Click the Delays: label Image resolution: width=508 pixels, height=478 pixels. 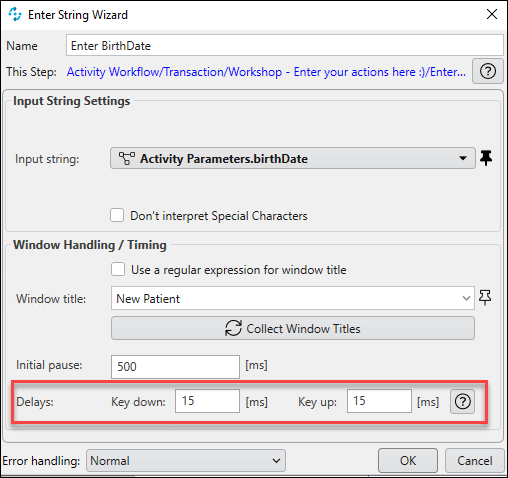[35, 402]
